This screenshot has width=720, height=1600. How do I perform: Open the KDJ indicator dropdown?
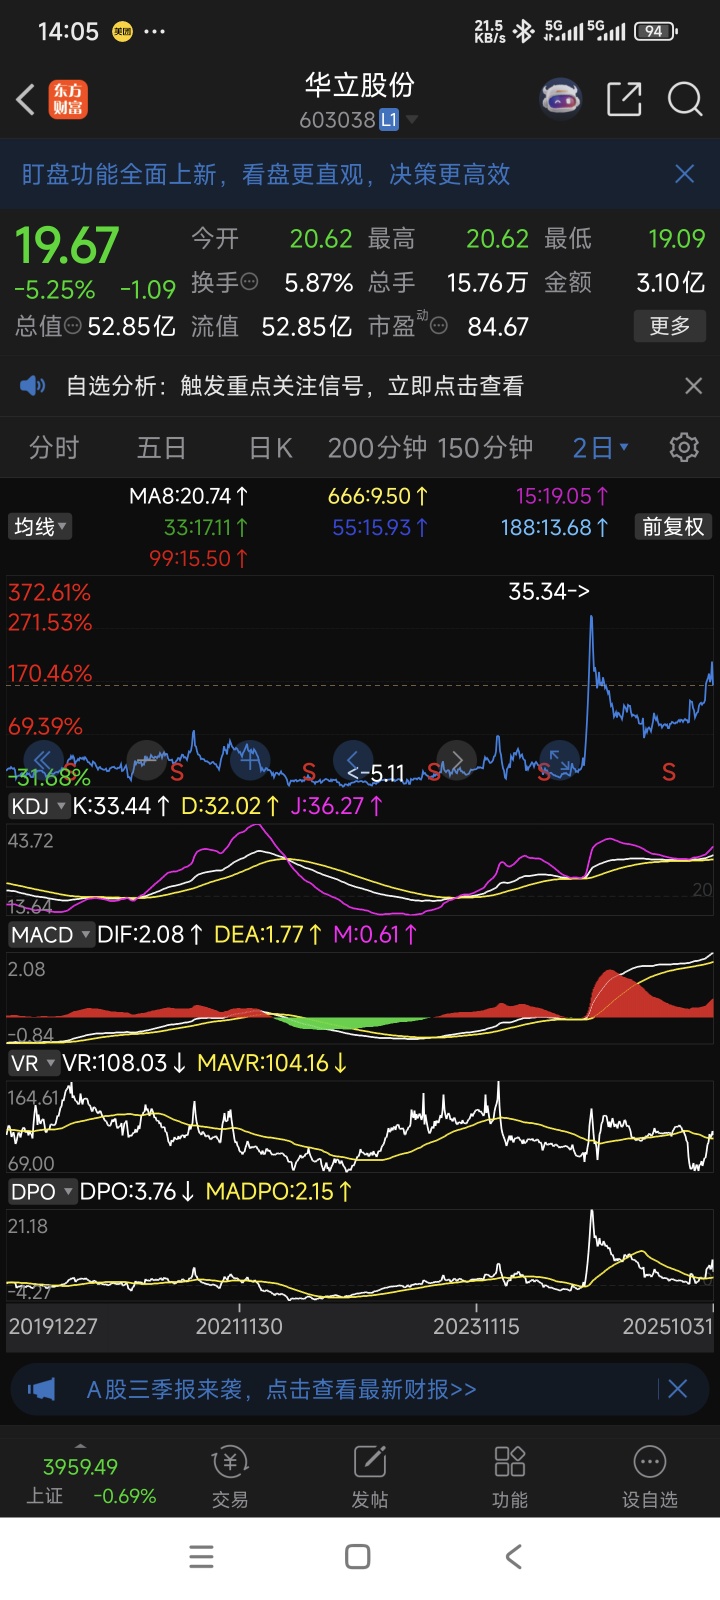38,806
